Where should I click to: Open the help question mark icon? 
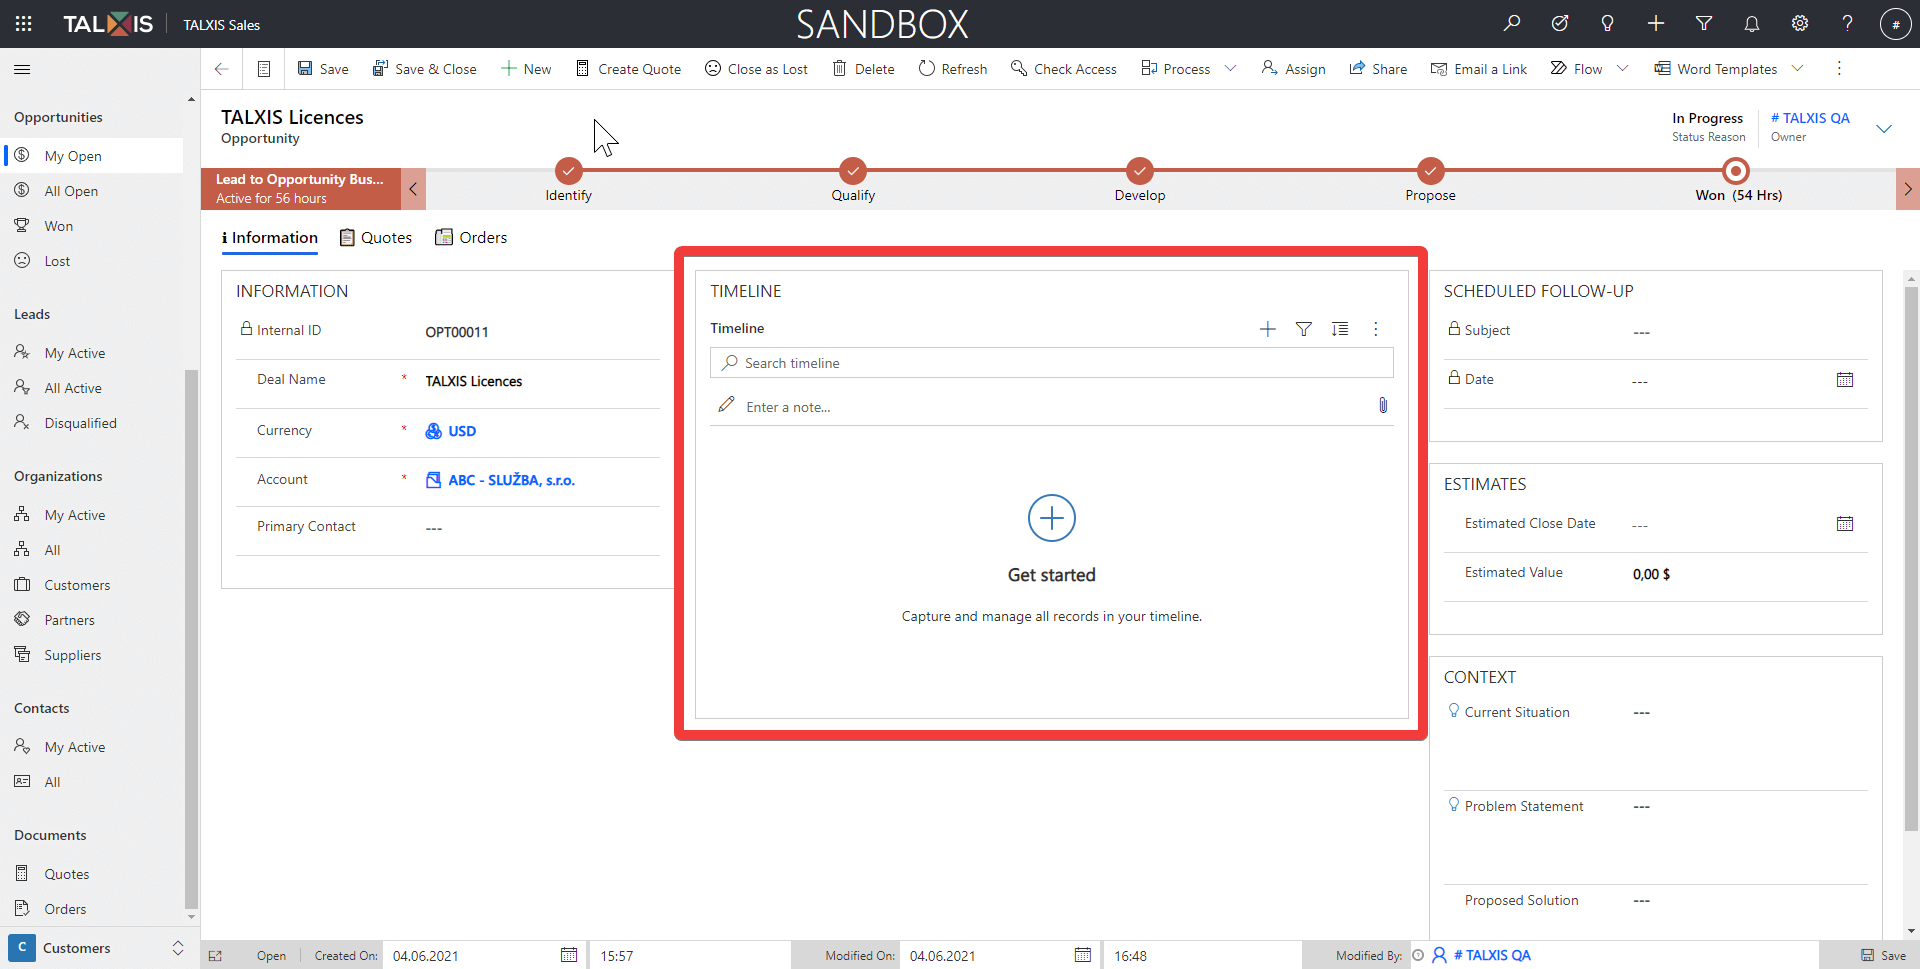(1848, 23)
